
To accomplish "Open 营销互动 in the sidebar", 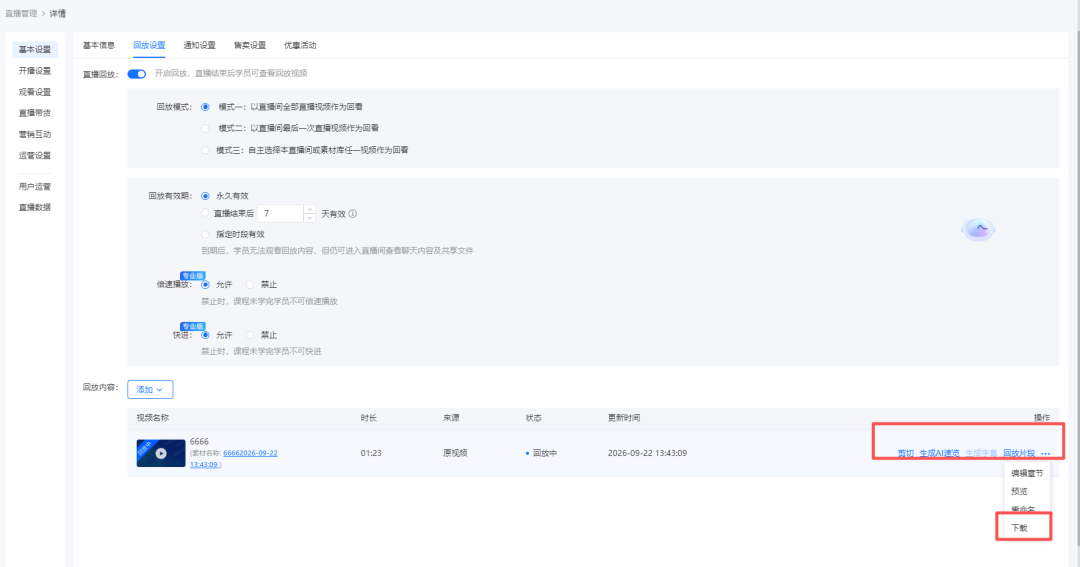I will point(34,134).
